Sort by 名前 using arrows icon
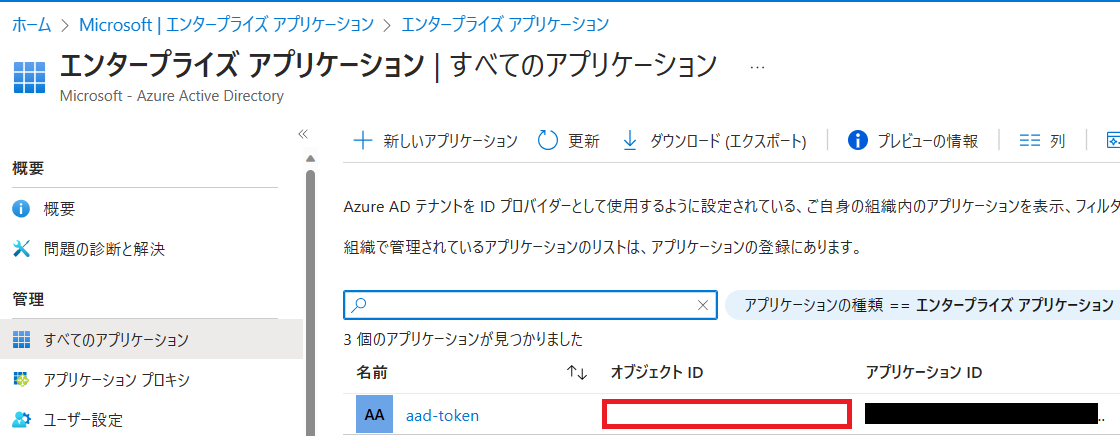The image size is (1120, 436). tap(576, 372)
